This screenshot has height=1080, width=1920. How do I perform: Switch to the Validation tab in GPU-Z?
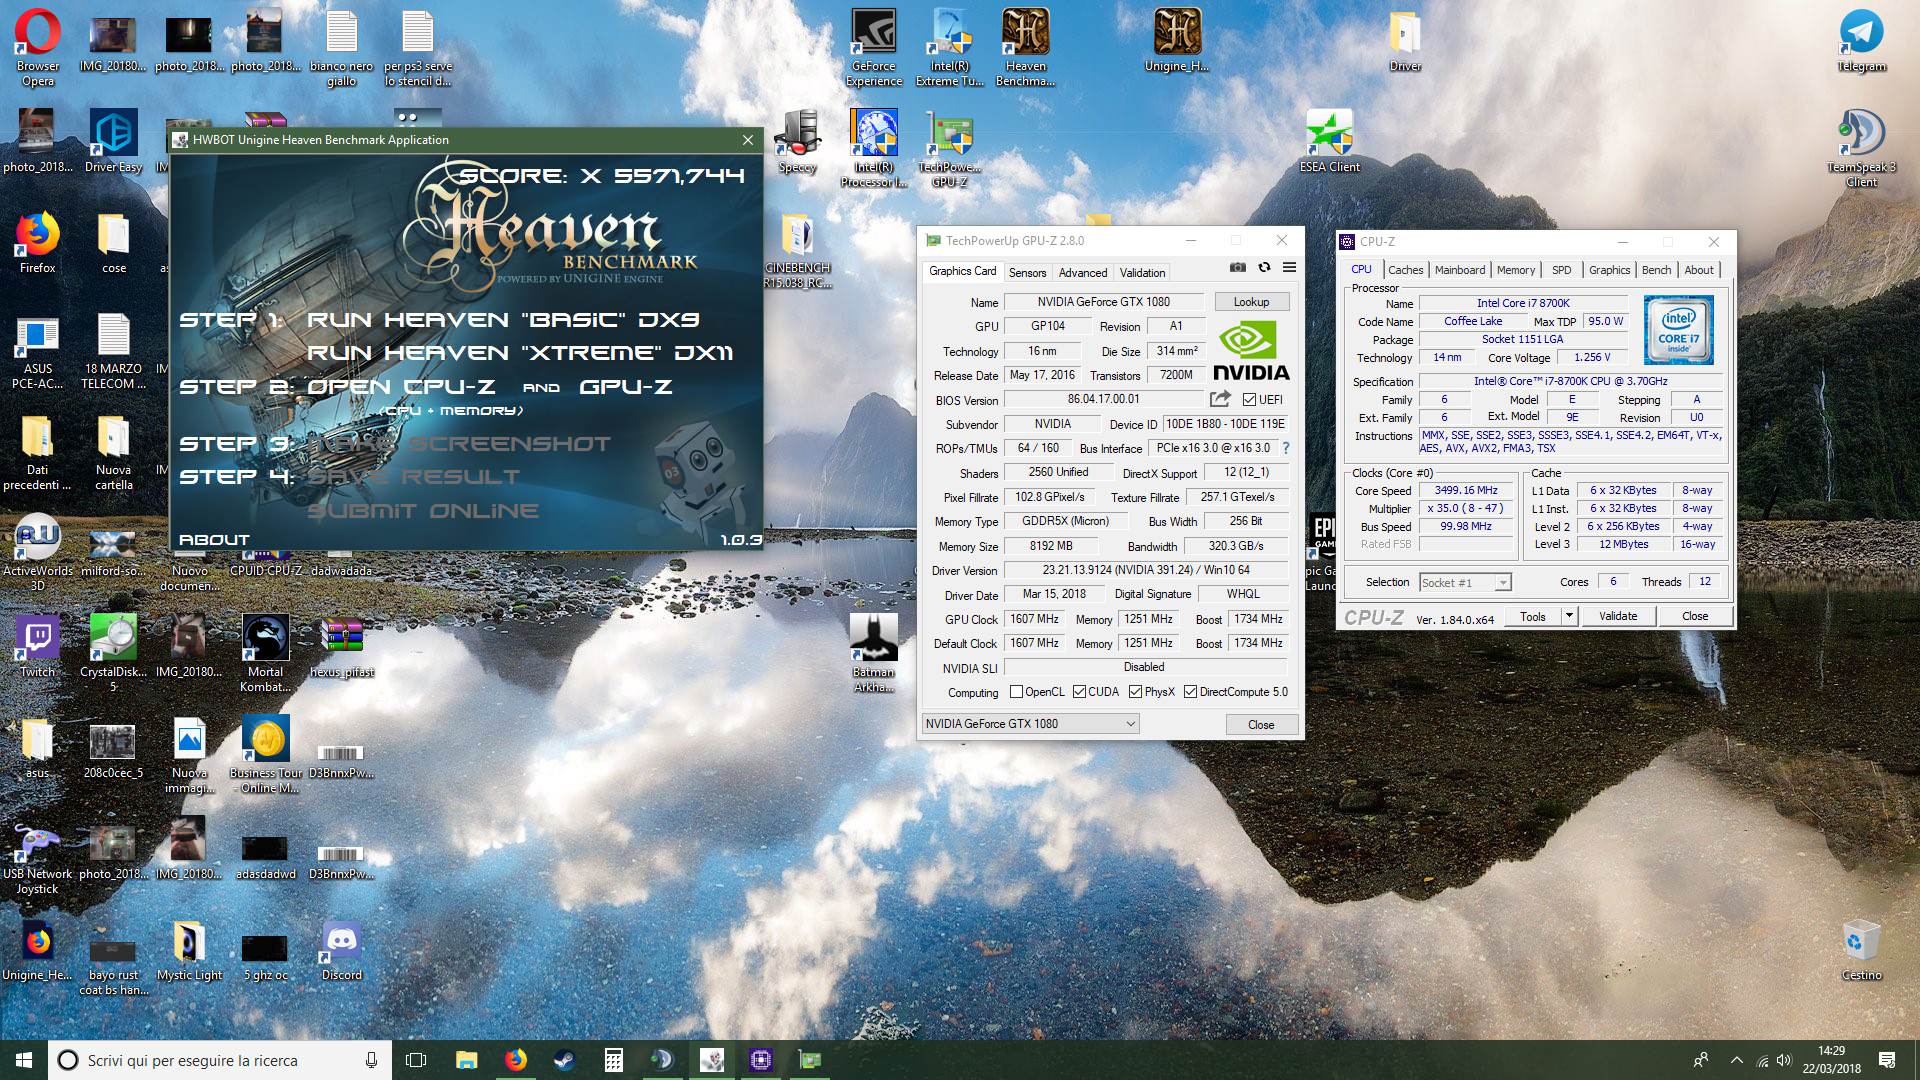[x=1142, y=272]
